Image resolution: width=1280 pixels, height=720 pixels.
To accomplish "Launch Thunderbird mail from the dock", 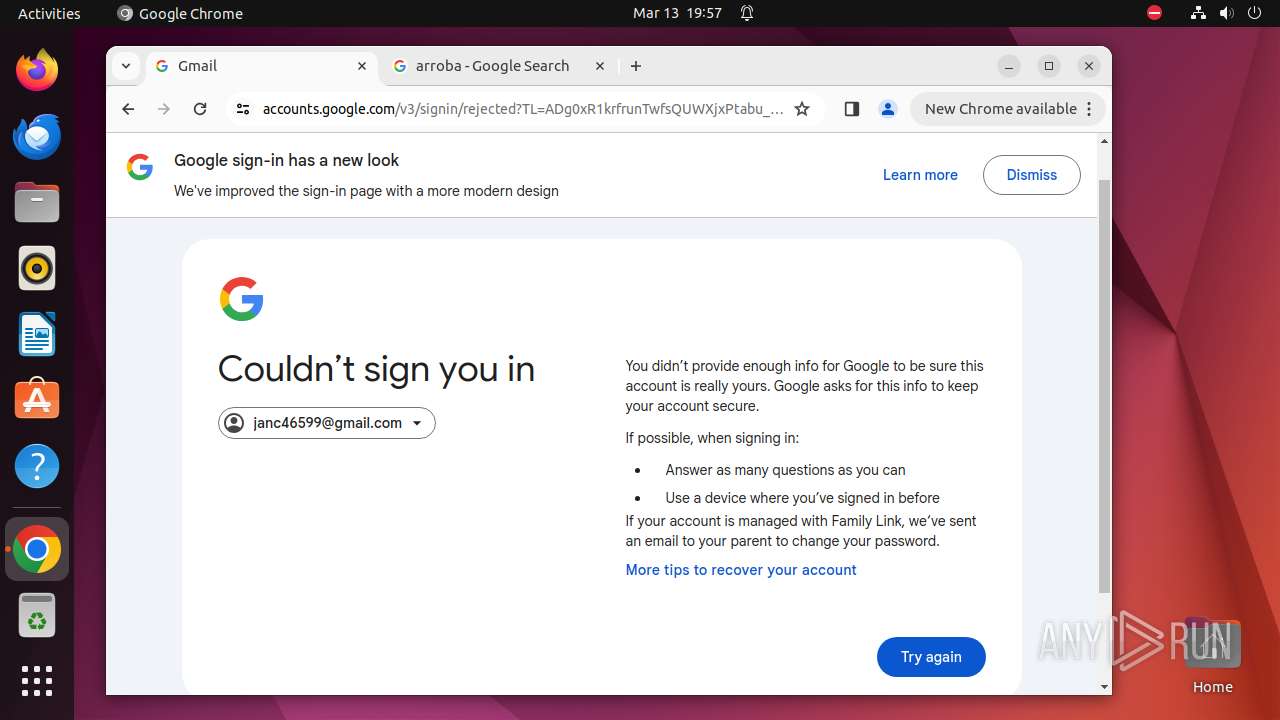I will coord(37,136).
